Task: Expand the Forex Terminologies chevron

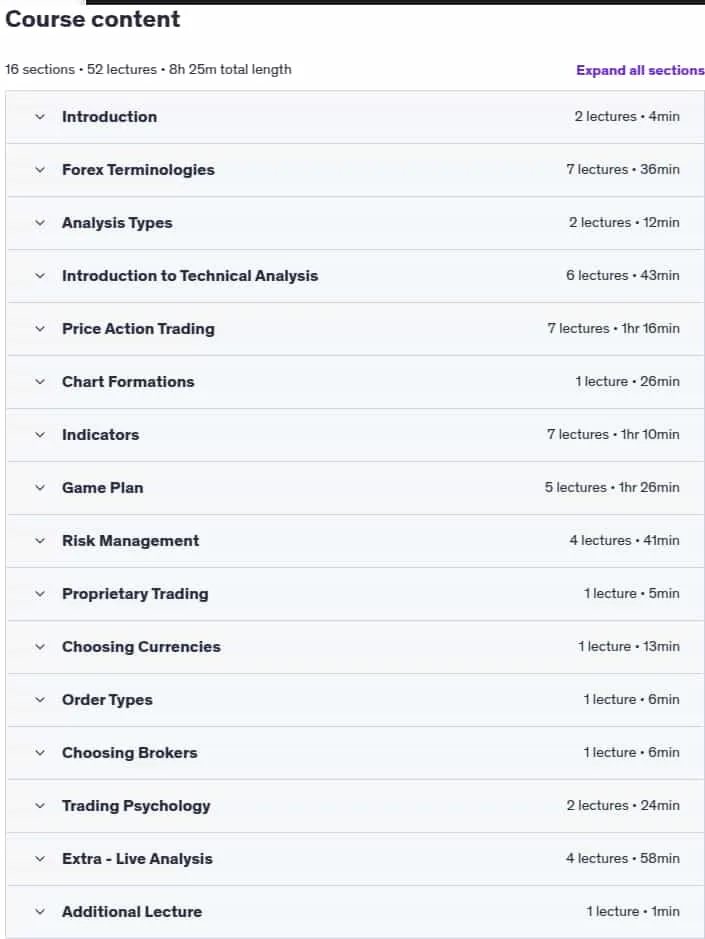Action: 40,170
